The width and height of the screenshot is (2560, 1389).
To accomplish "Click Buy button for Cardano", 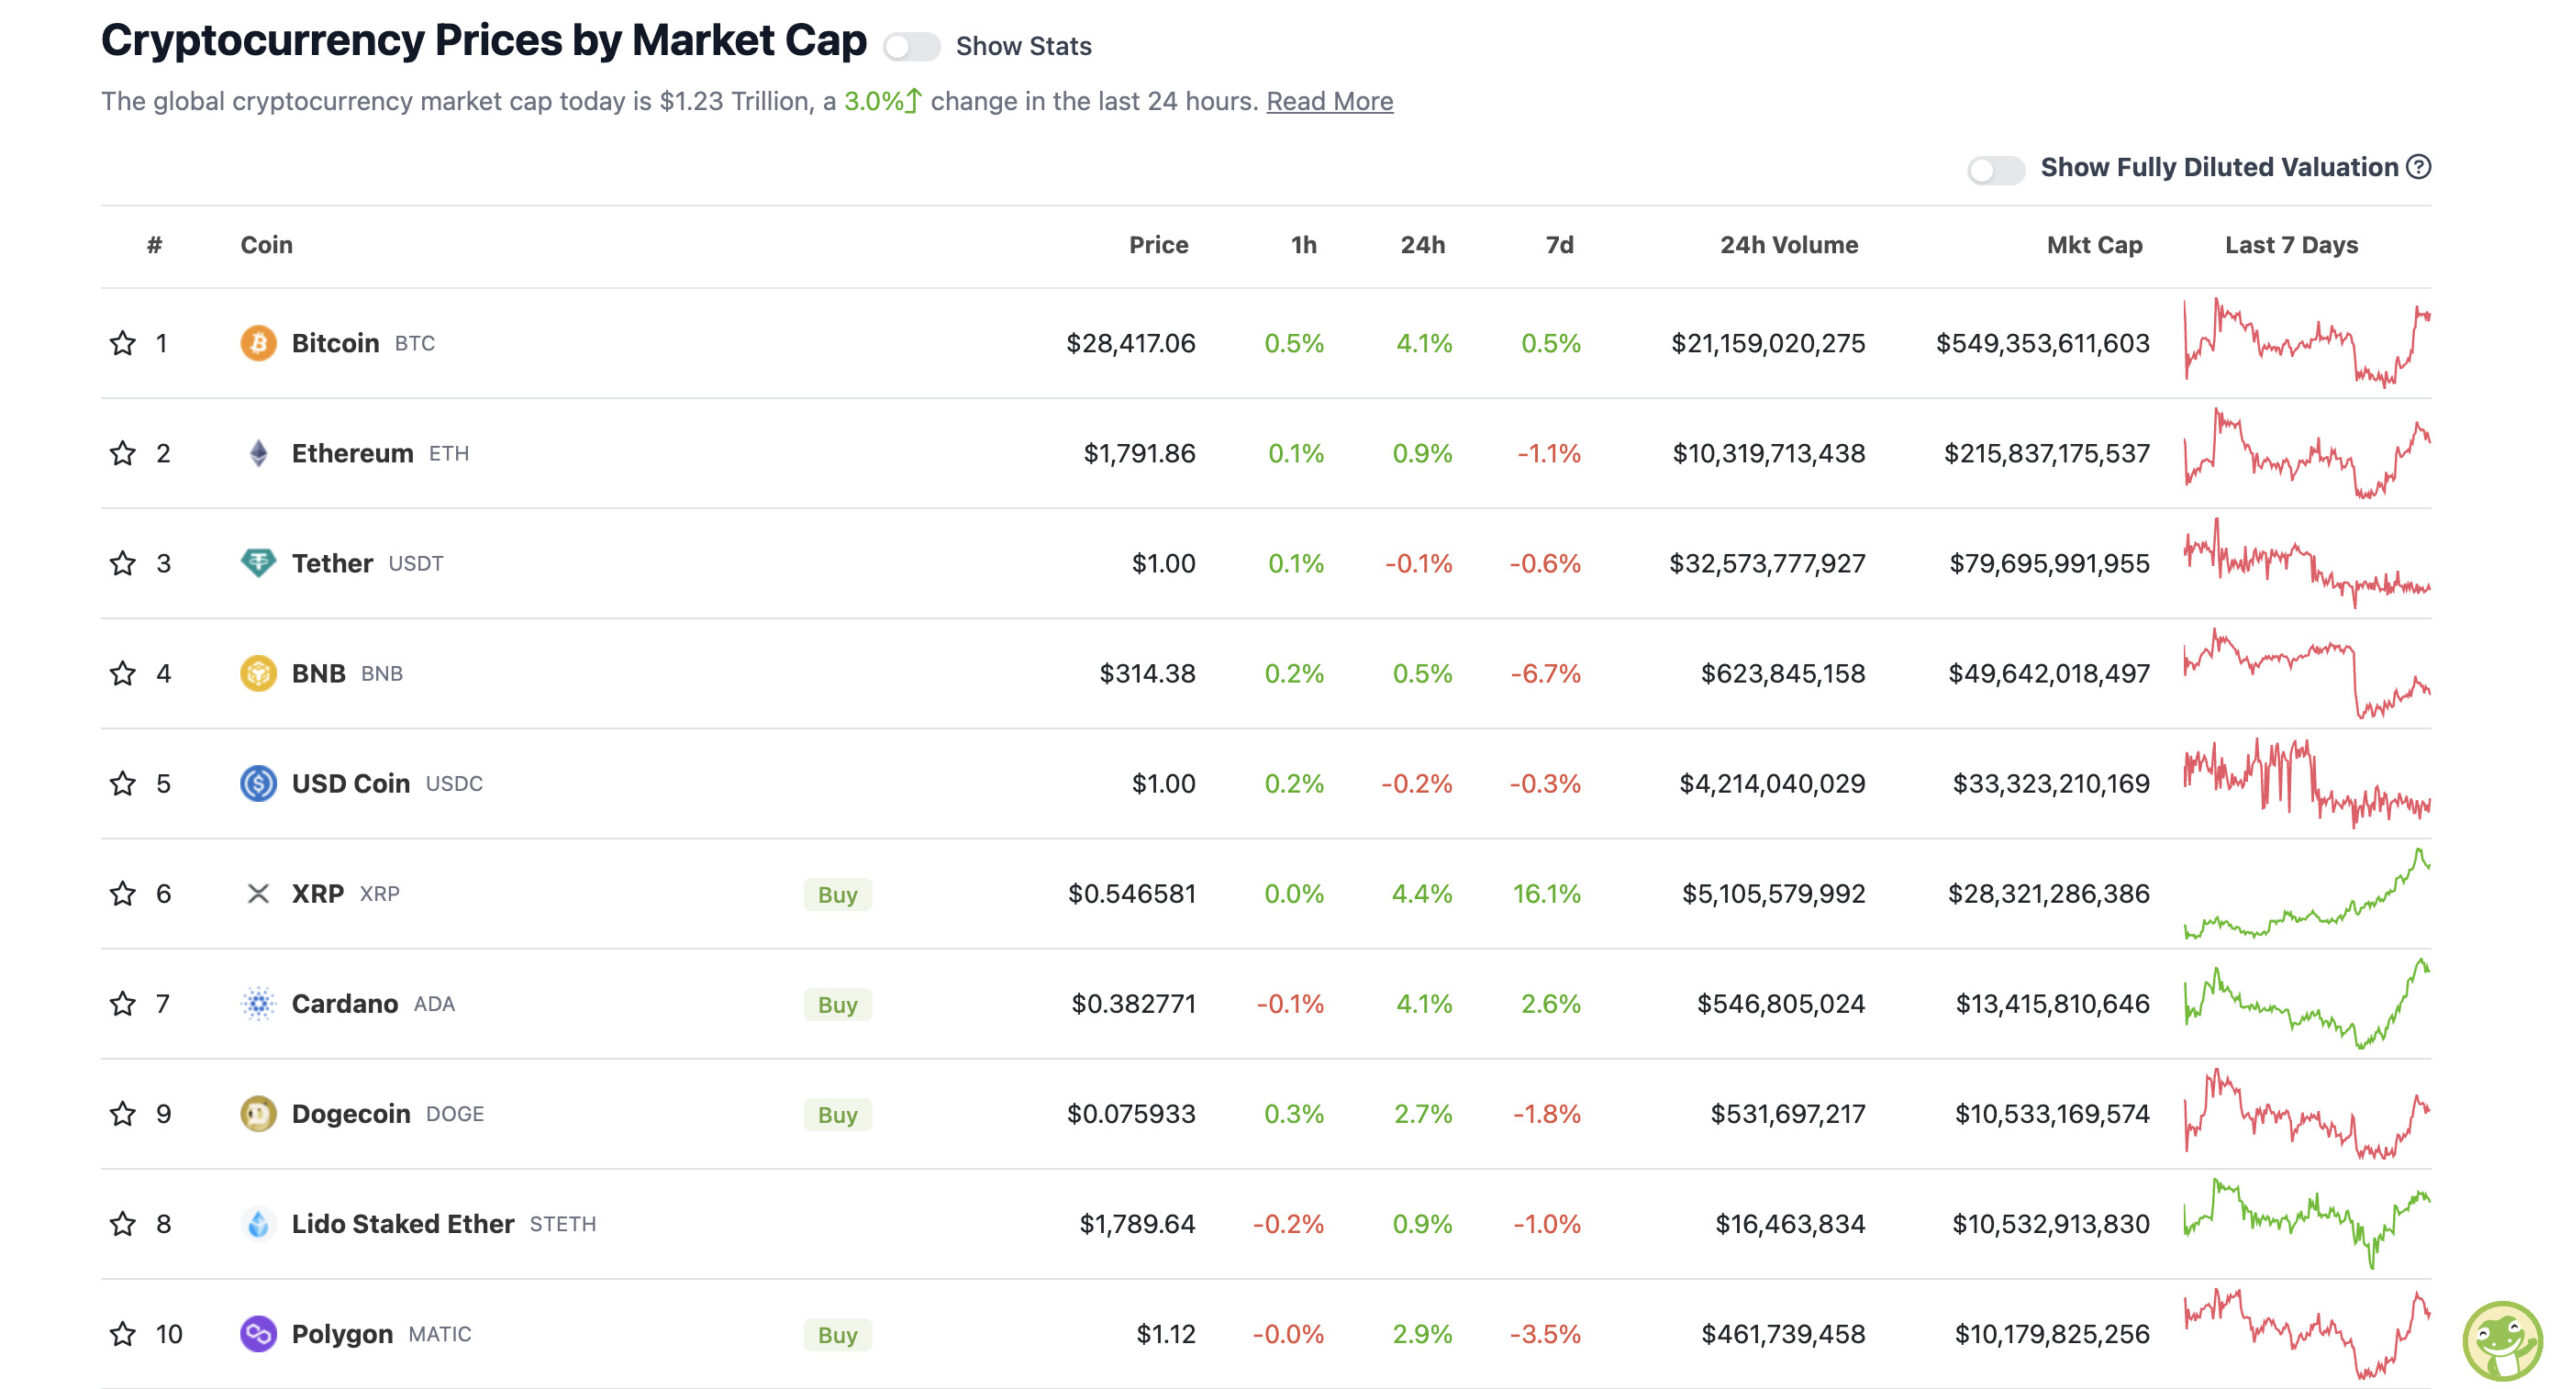I will point(837,1004).
